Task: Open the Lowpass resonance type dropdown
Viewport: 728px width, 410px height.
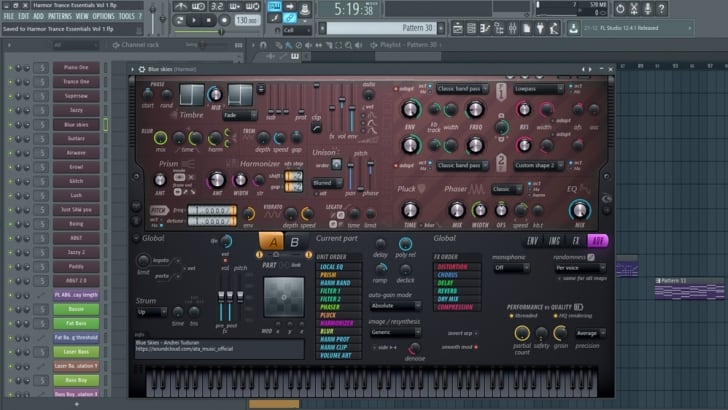Action: click(x=539, y=89)
